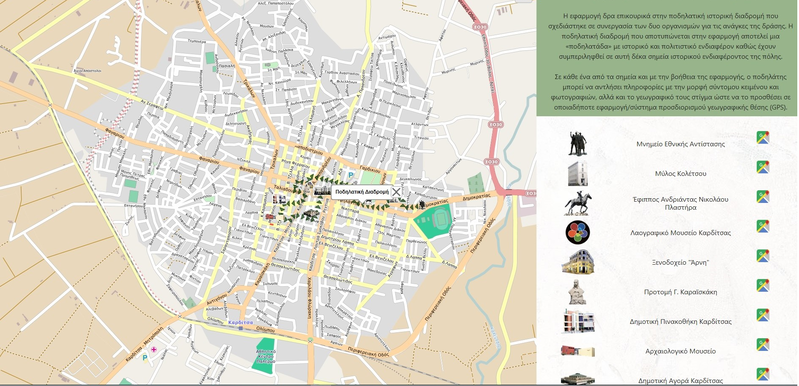This screenshot has width=799, height=386.
Task: Select the Μνημείο Εθνικής Αντίστασης statue thumbnail
Action: 577,144
